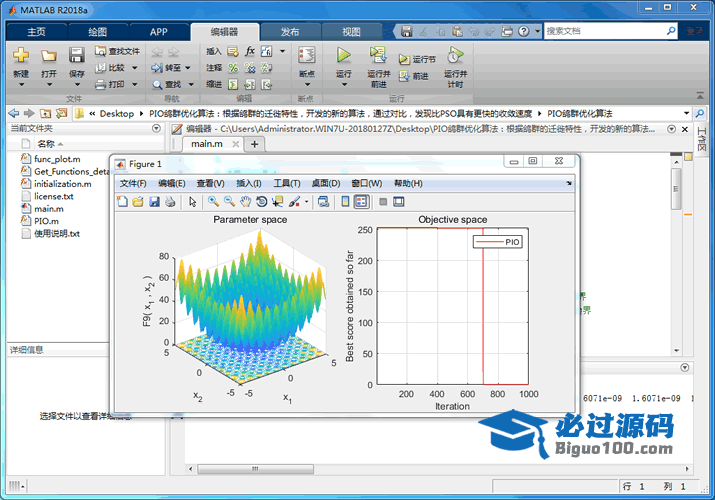This screenshot has height=500, width=715.
Task: Switch to the APP ribbon tab
Action: pos(159,31)
